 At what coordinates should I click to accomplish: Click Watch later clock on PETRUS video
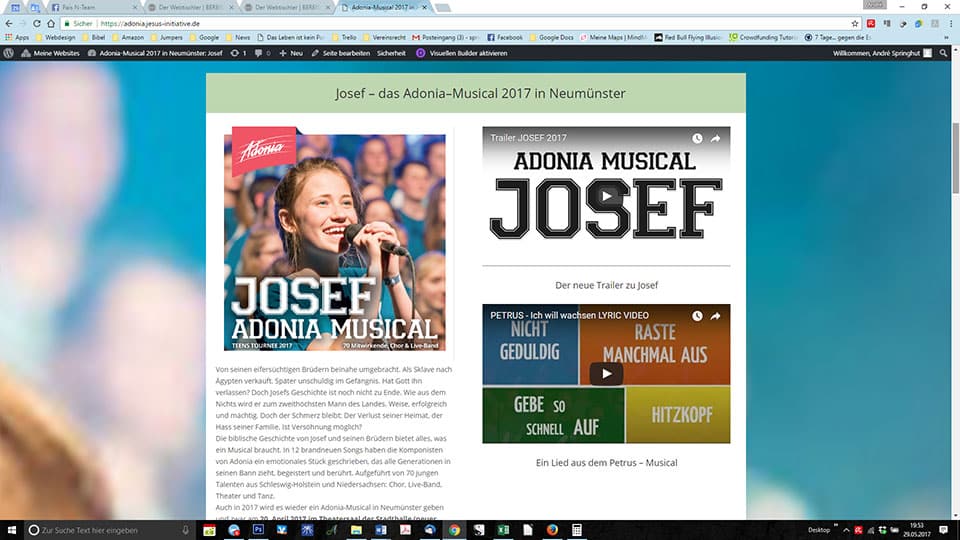pos(697,316)
